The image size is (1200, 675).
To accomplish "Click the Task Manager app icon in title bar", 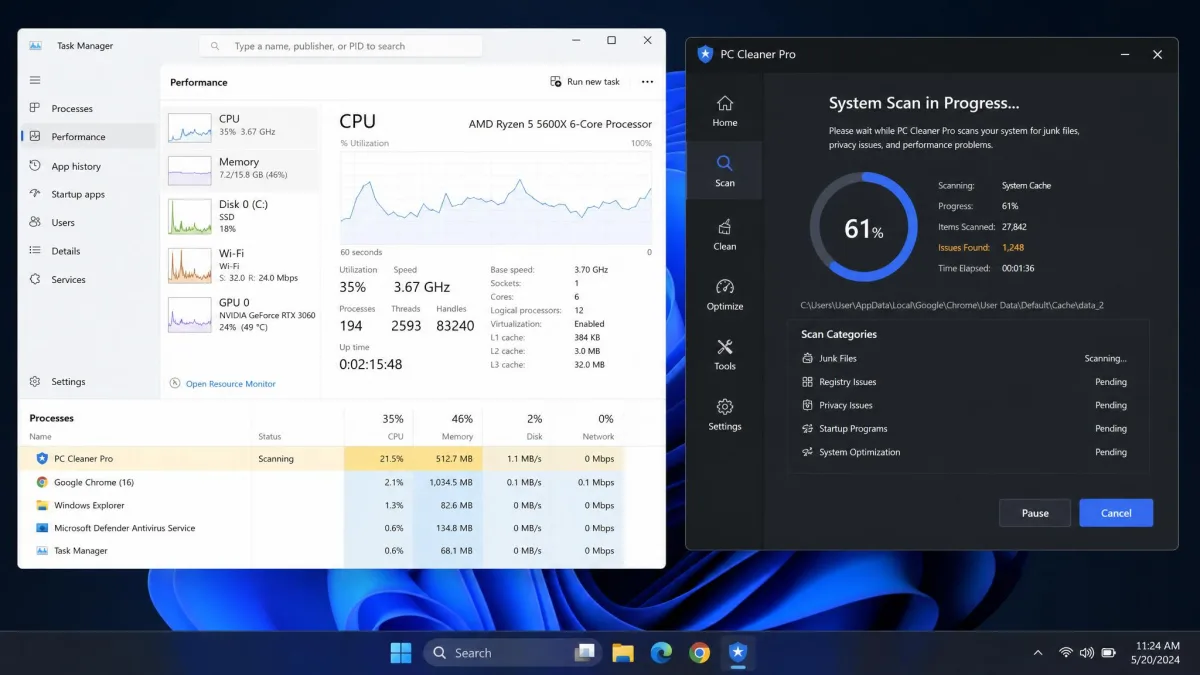I will click(x=35, y=46).
